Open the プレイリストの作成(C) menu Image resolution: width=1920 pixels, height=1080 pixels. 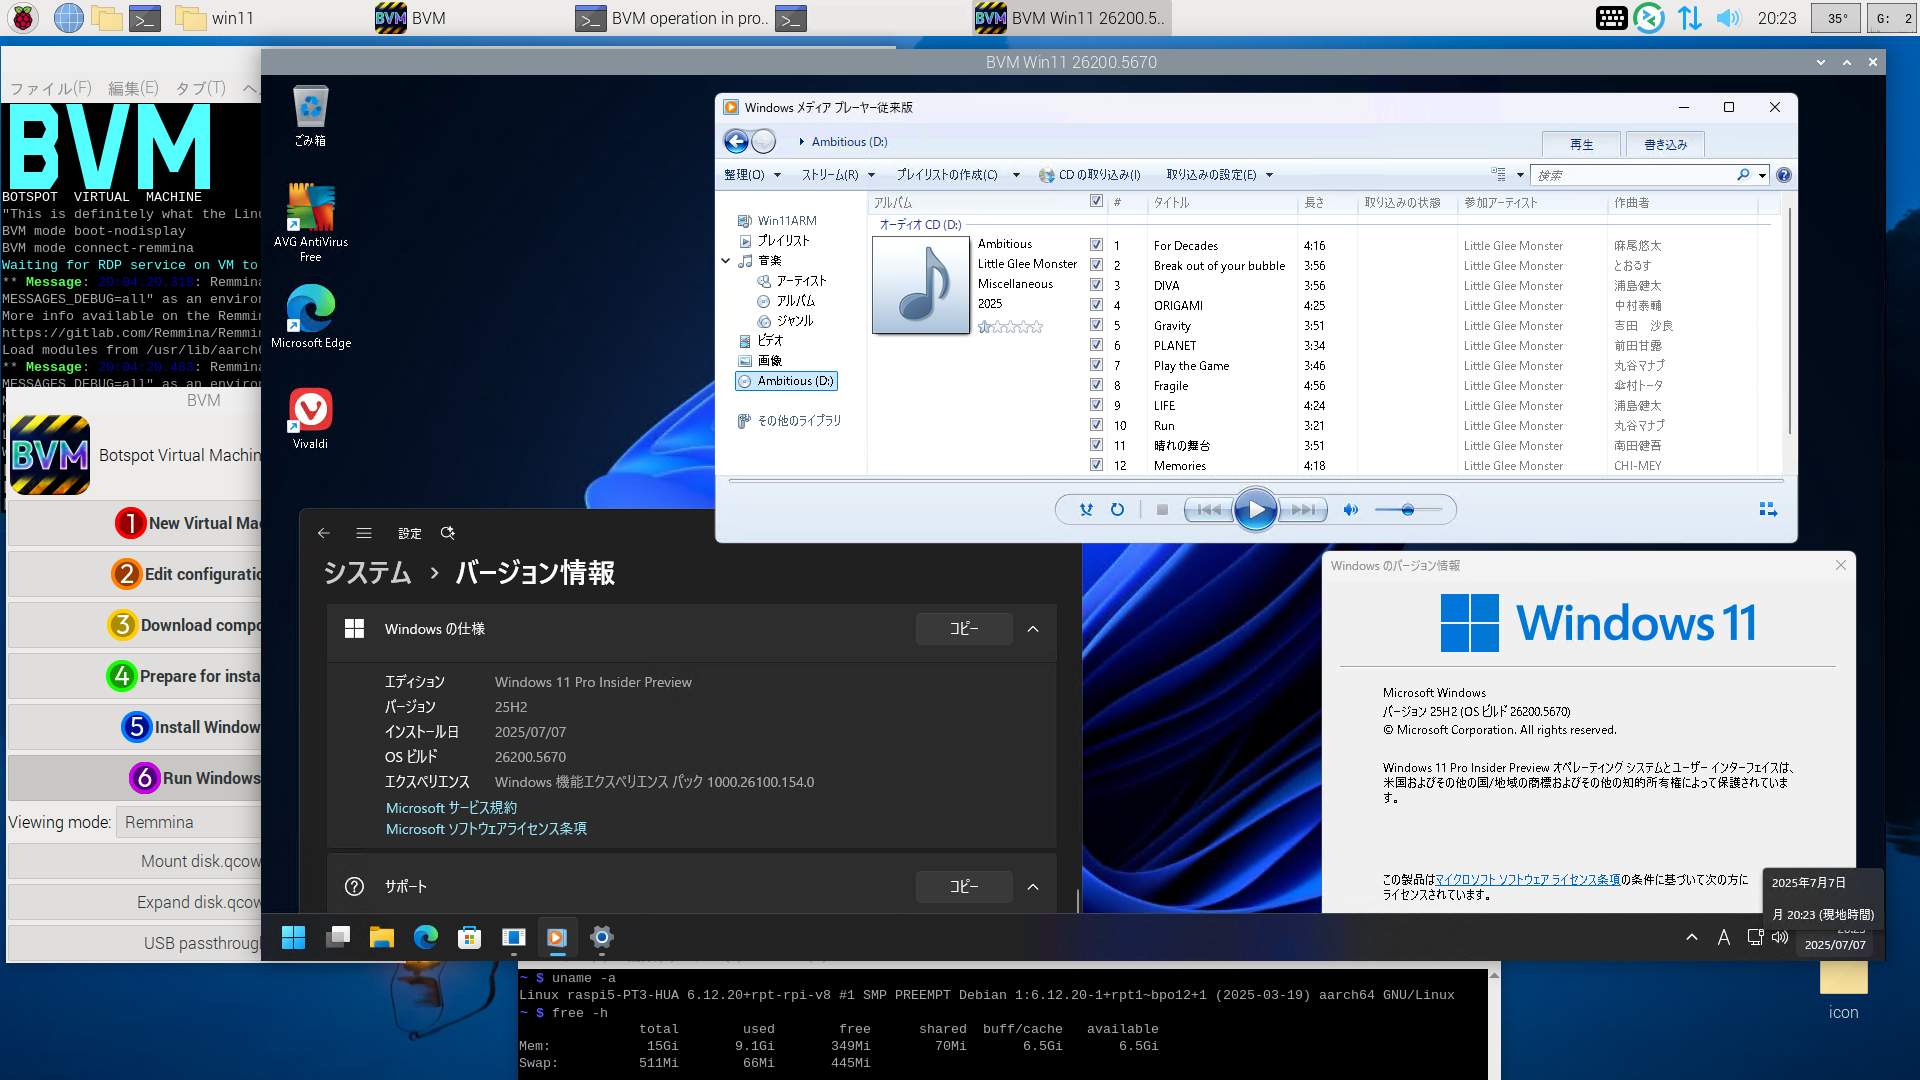point(957,175)
